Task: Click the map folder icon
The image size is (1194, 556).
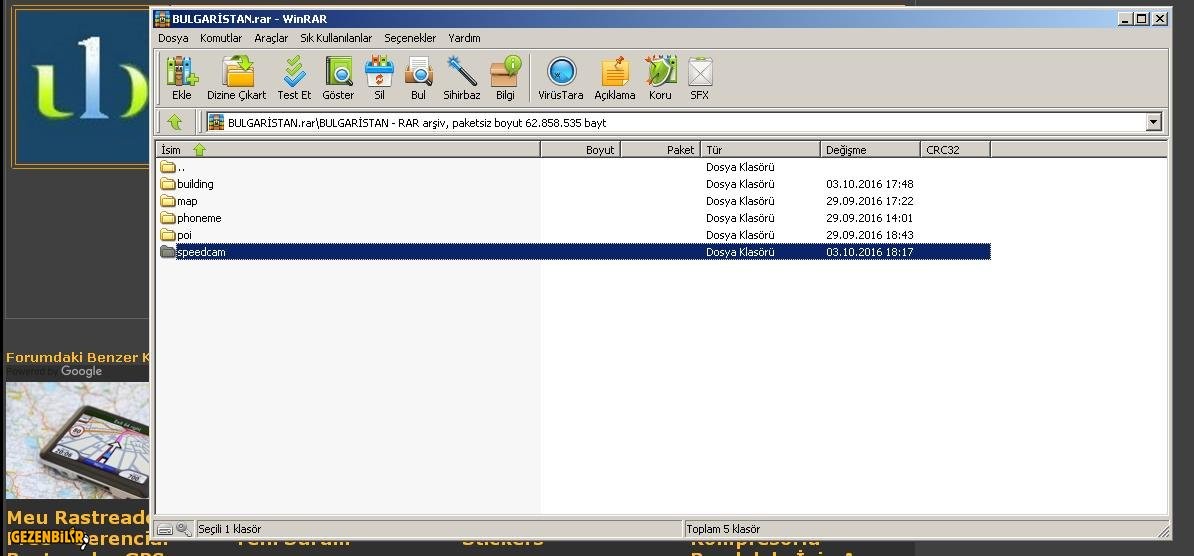Action: [x=168, y=201]
